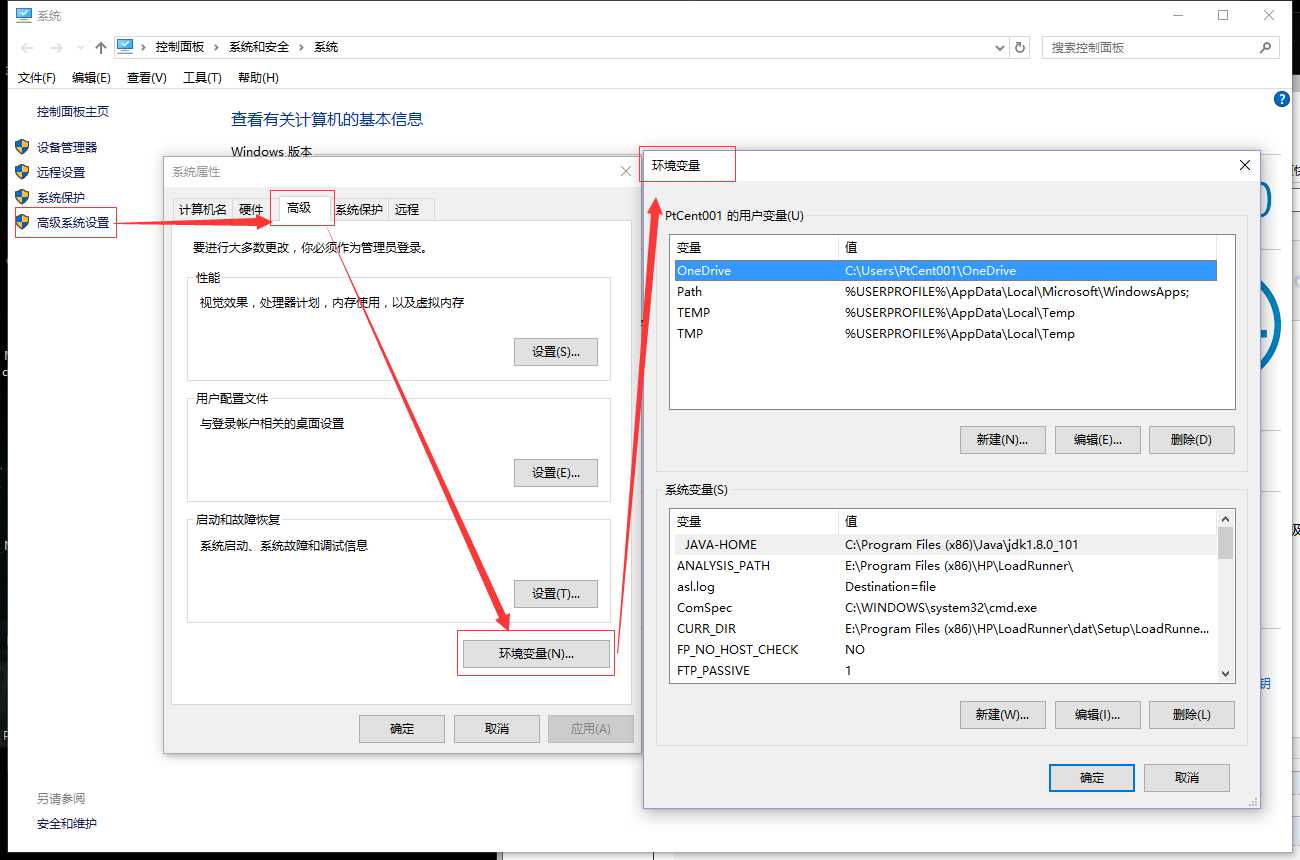Refresh the Control Panel address bar
The width and height of the screenshot is (1300, 860).
(1020, 47)
